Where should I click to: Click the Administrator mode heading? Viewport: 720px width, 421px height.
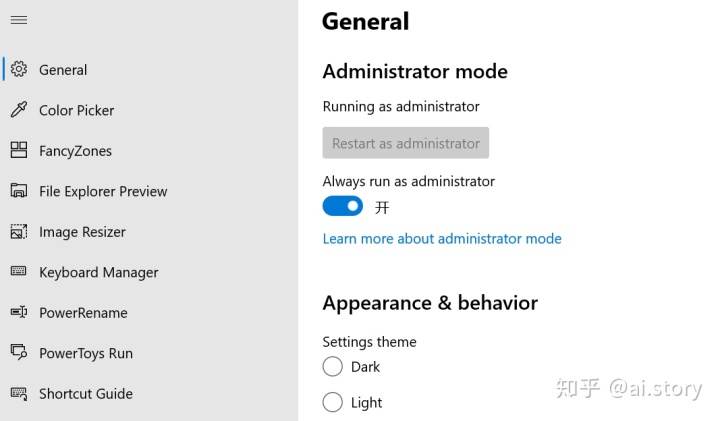pos(415,72)
